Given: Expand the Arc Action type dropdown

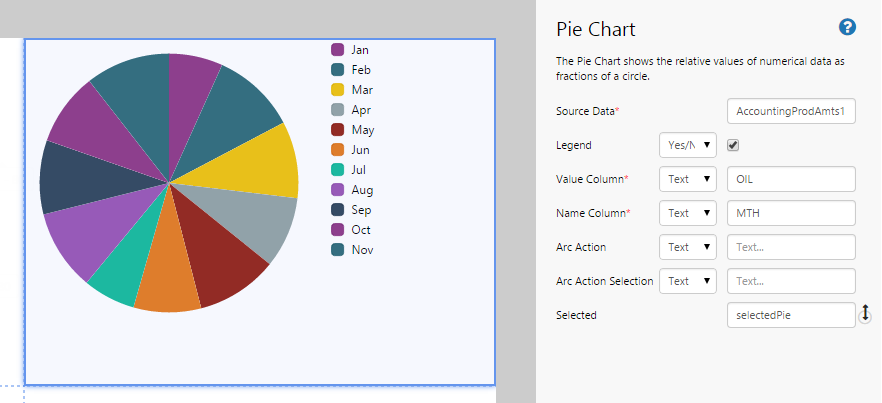Looking at the screenshot, I should click(688, 247).
